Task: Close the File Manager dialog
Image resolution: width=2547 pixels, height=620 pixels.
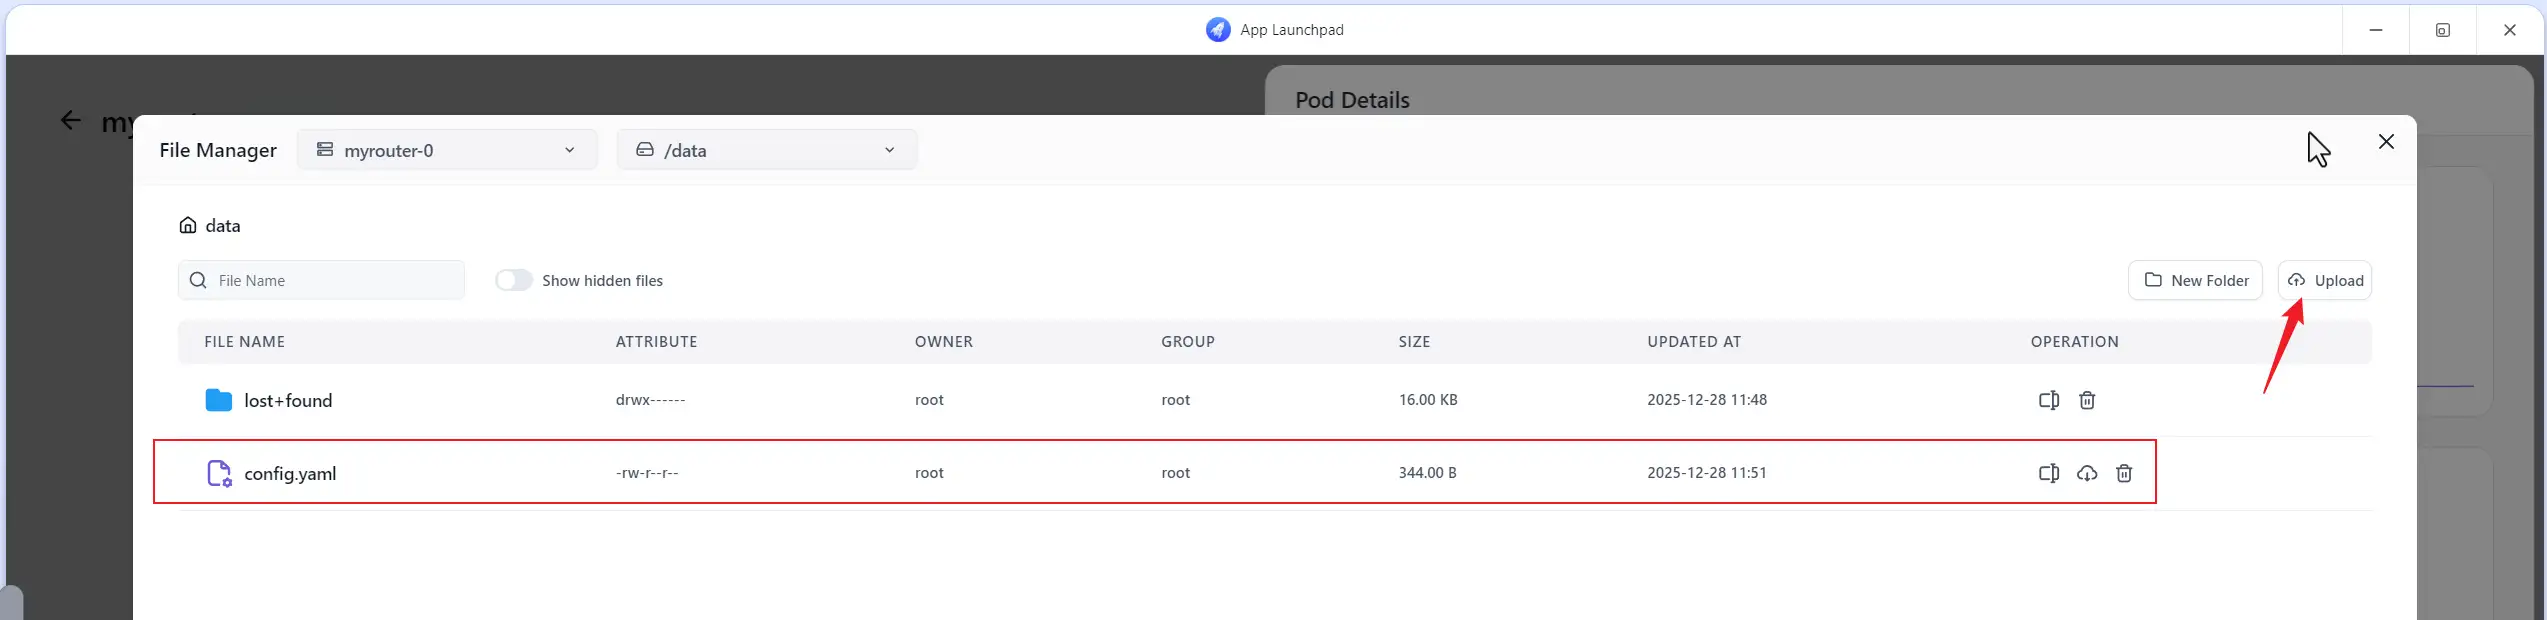Action: [2386, 142]
